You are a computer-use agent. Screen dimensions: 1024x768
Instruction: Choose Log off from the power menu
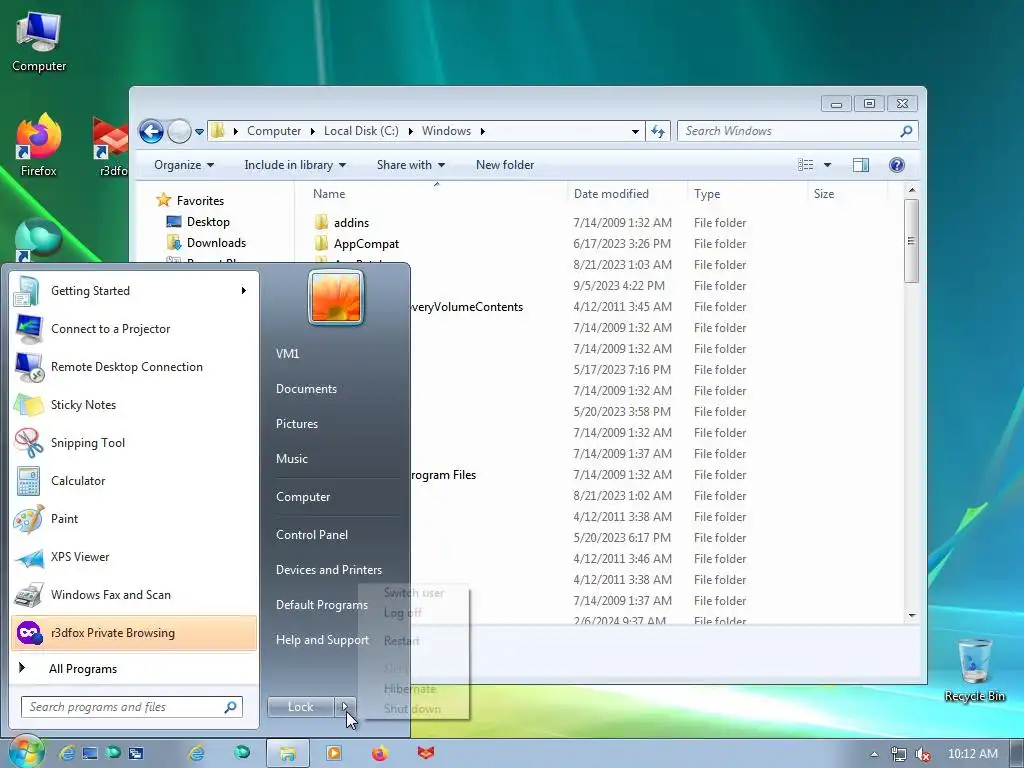403,613
